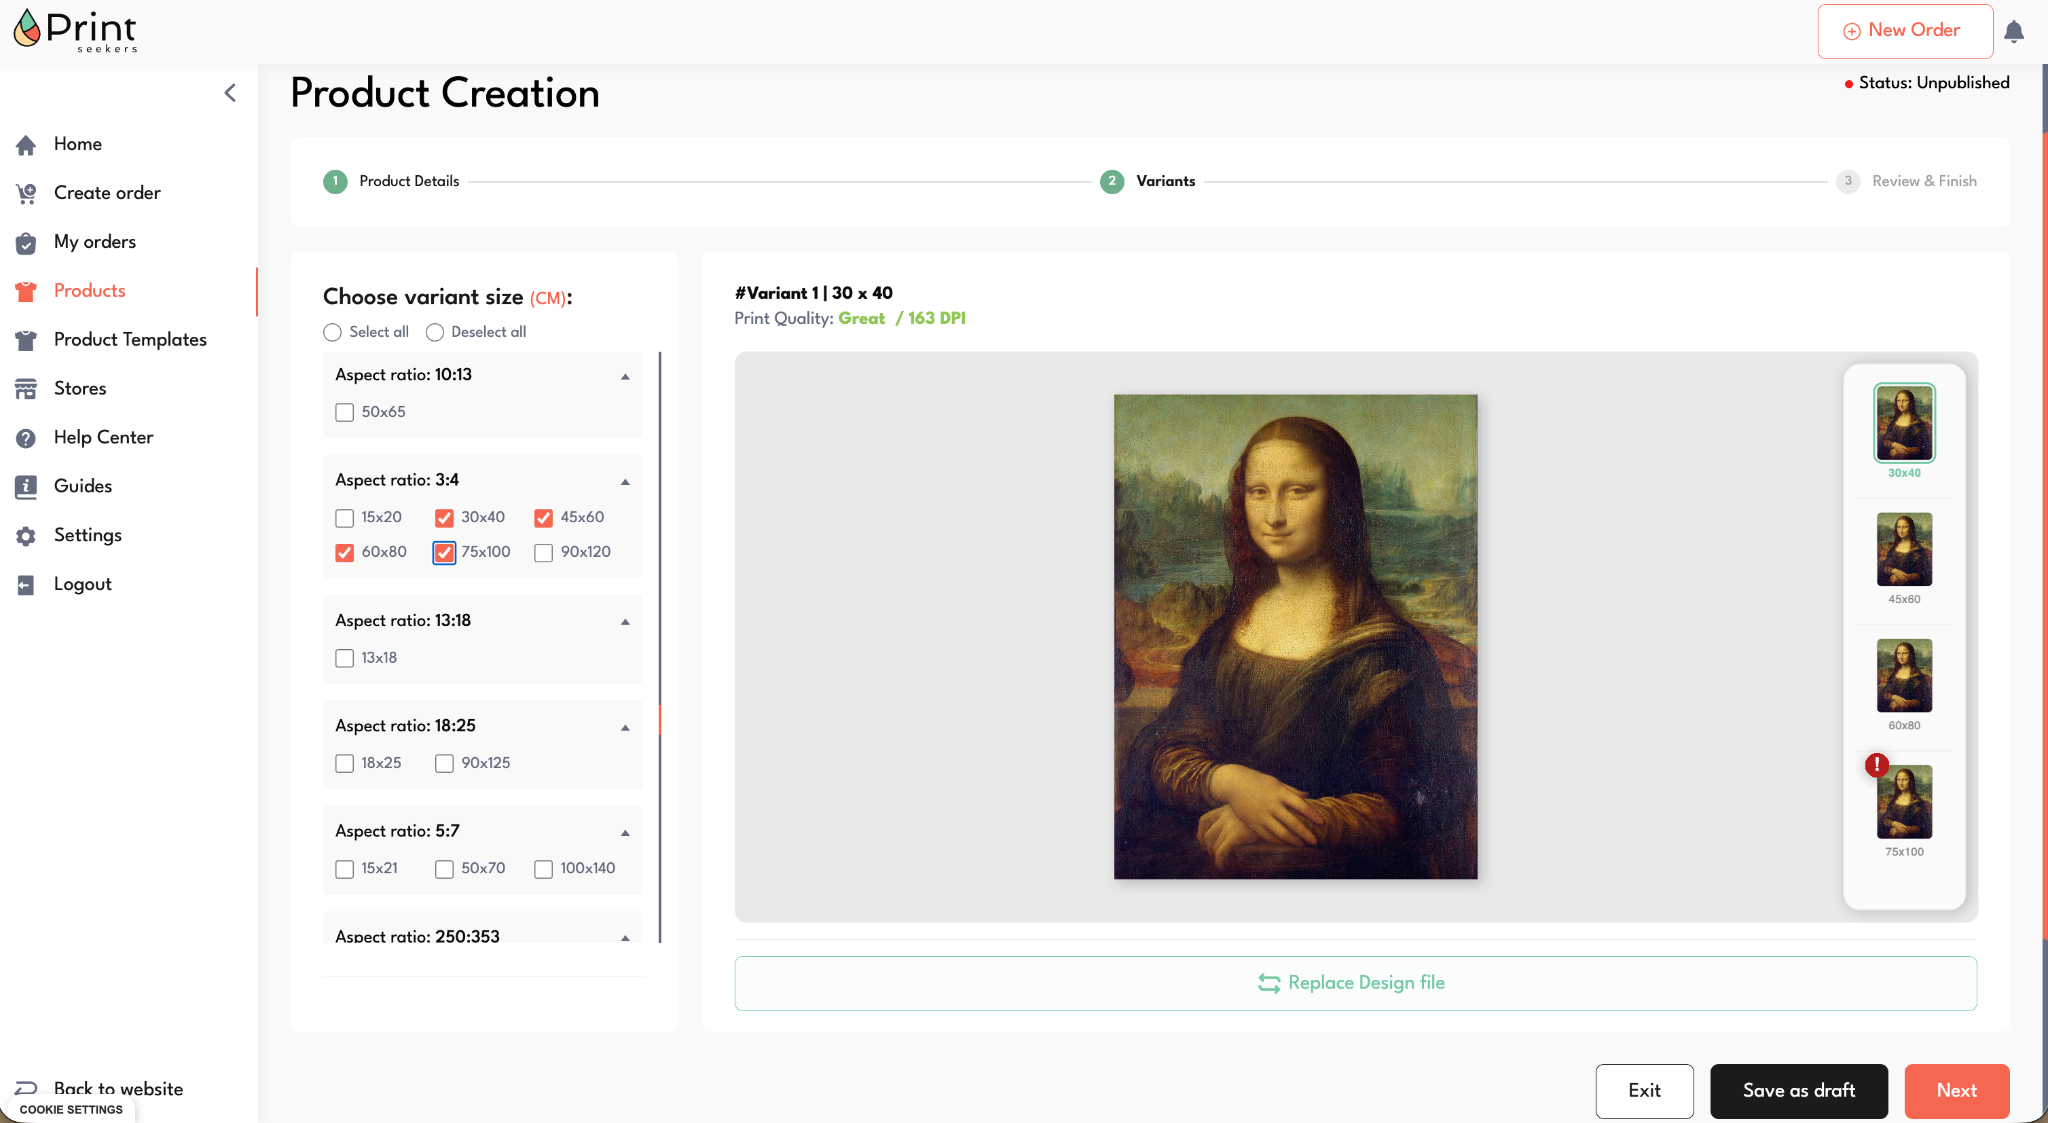2048x1123 pixels.
Task: Select the 45x60 variant thumbnail
Action: point(1904,549)
